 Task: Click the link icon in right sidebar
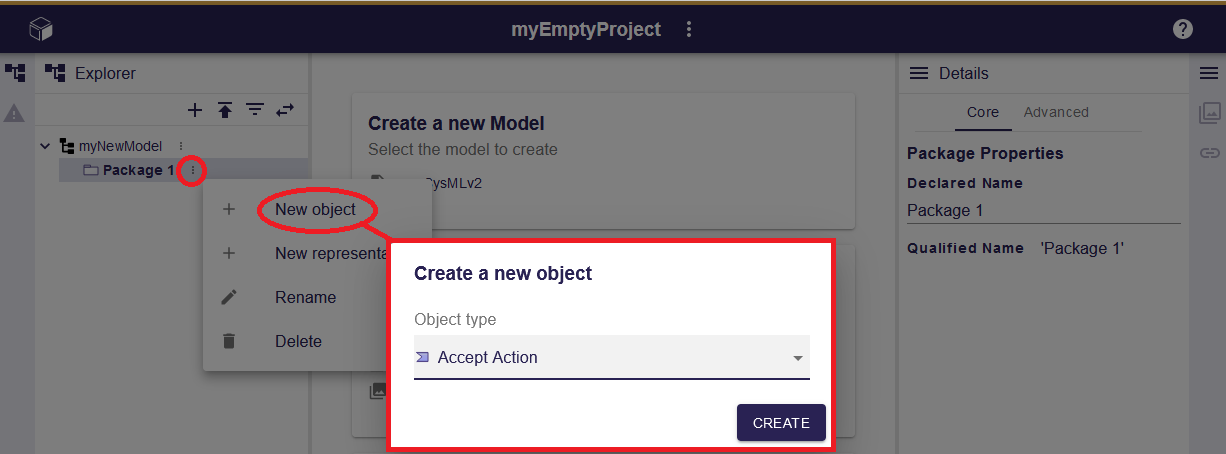(x=1209, y=153)
